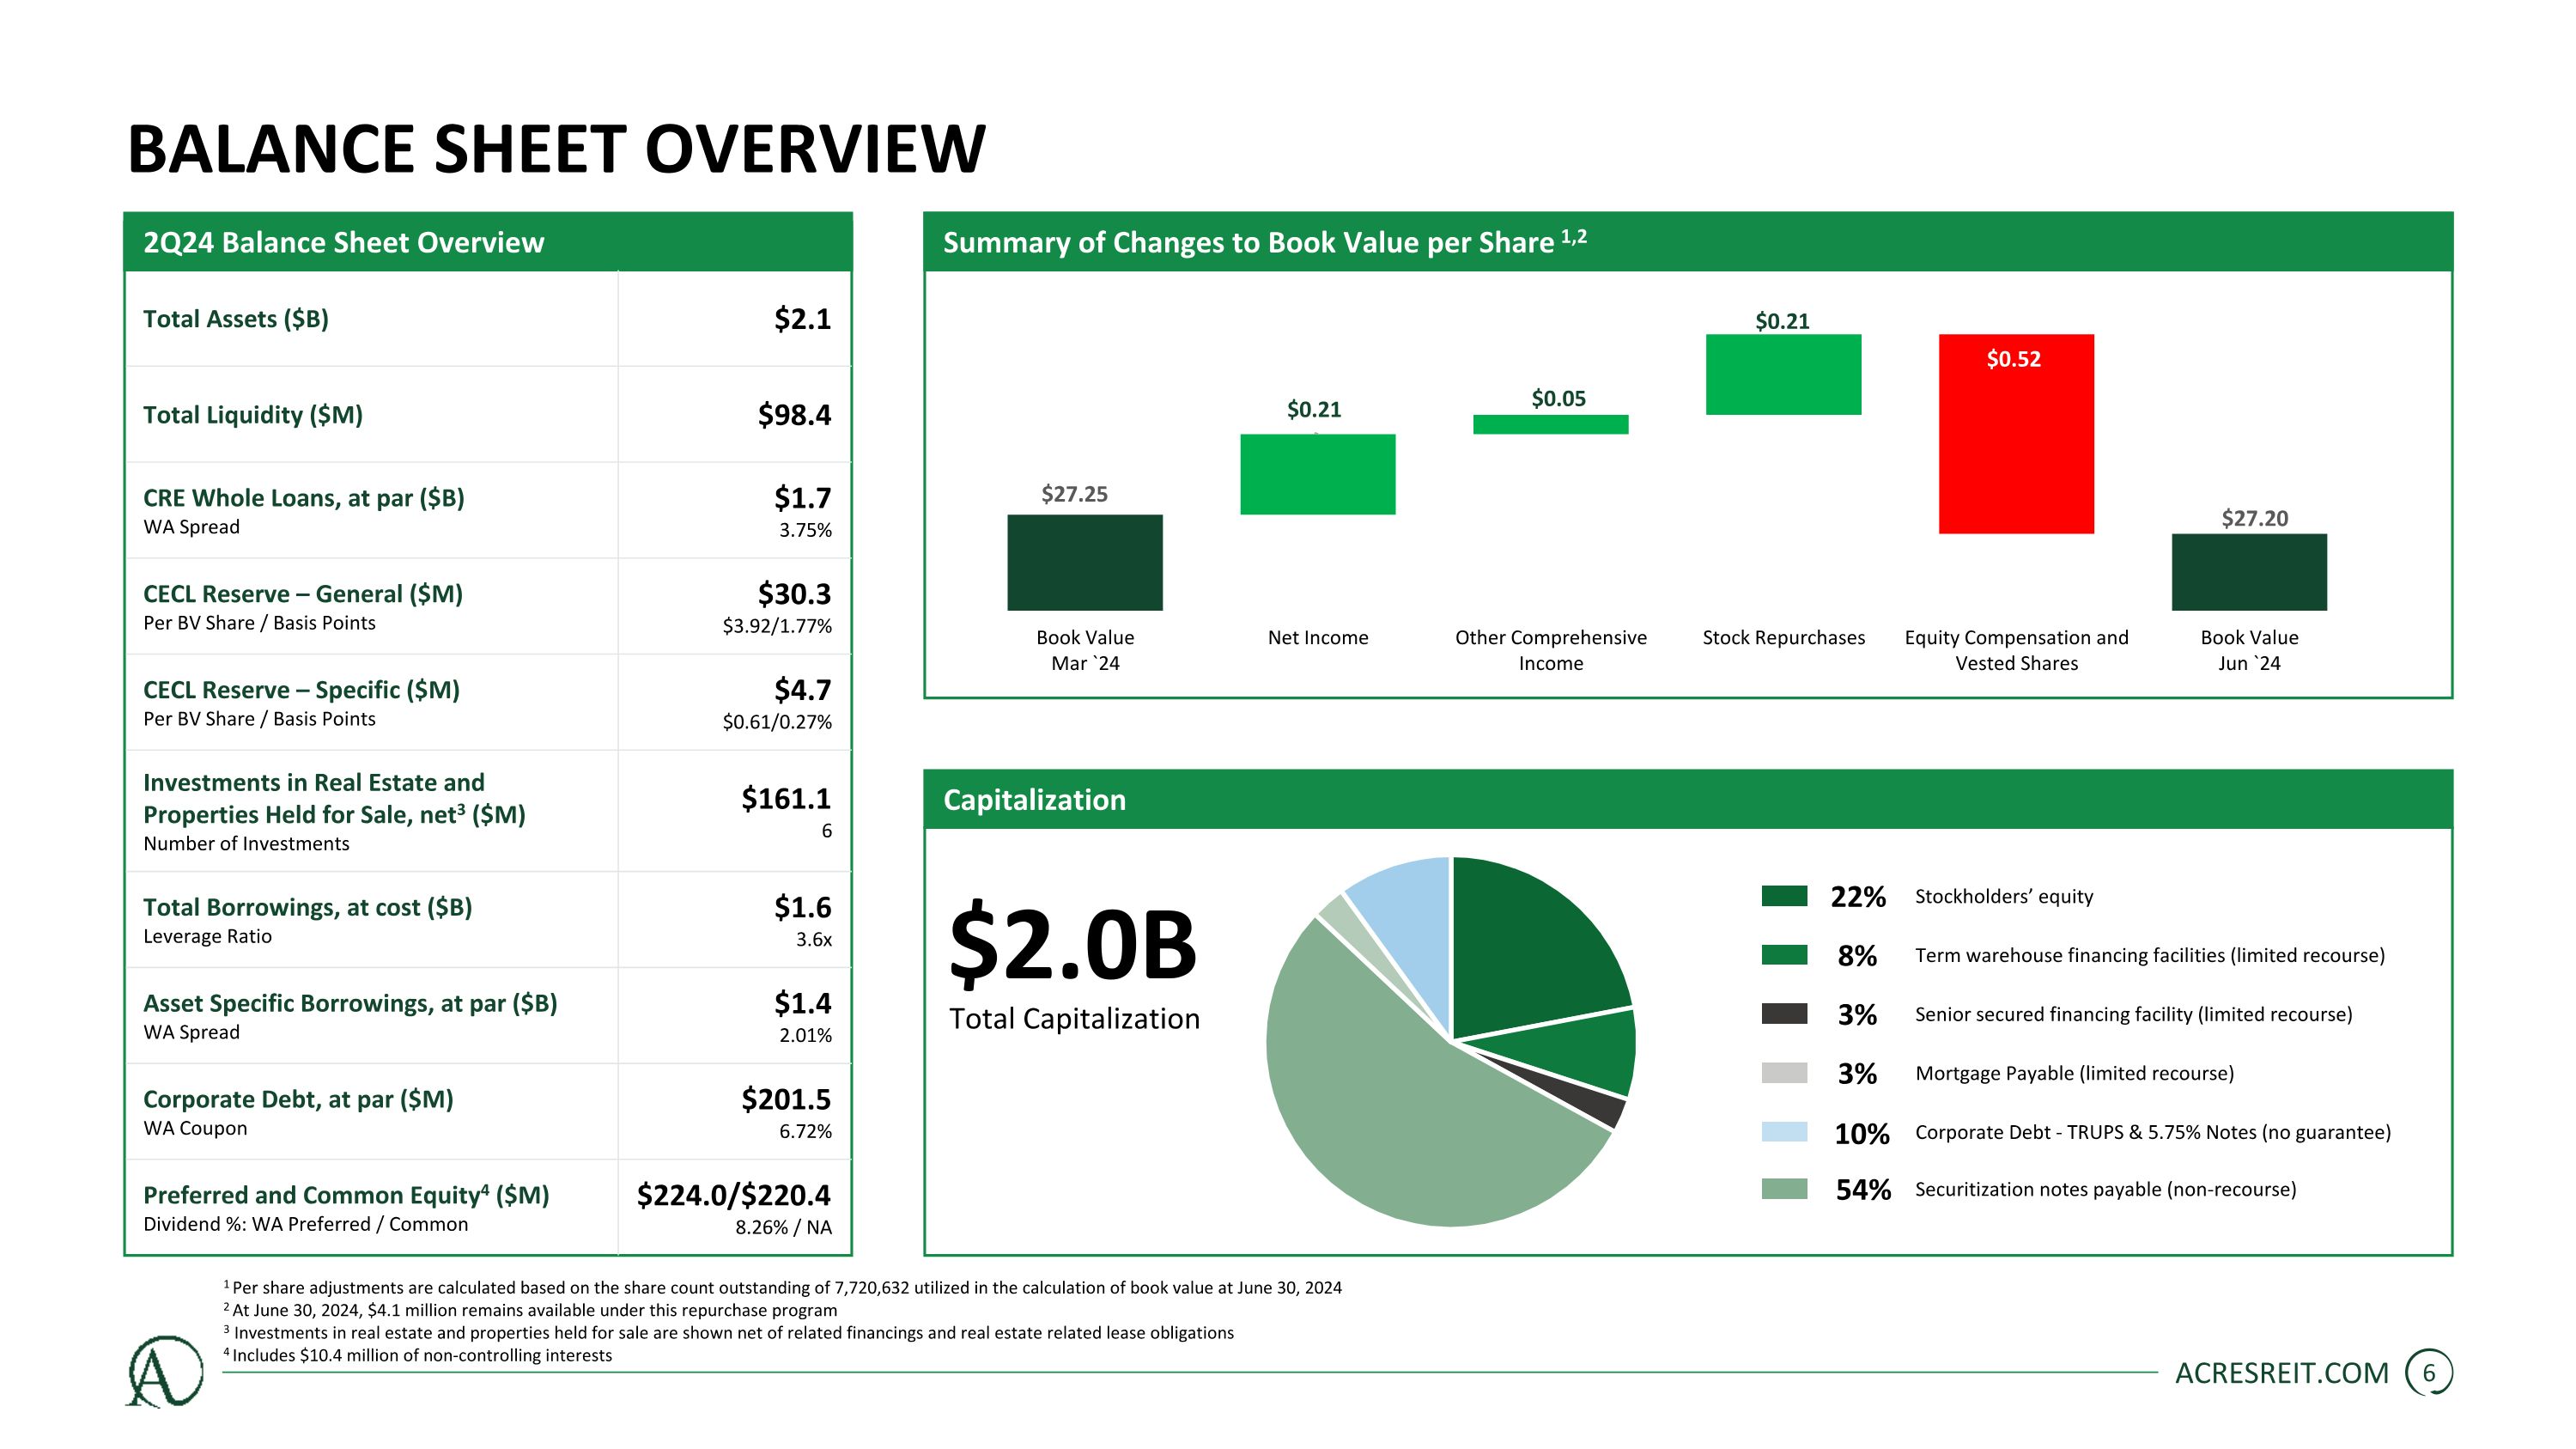
Task: Click the Senior secured financing facility legend swatch
Action: tap(1784, 1014)
